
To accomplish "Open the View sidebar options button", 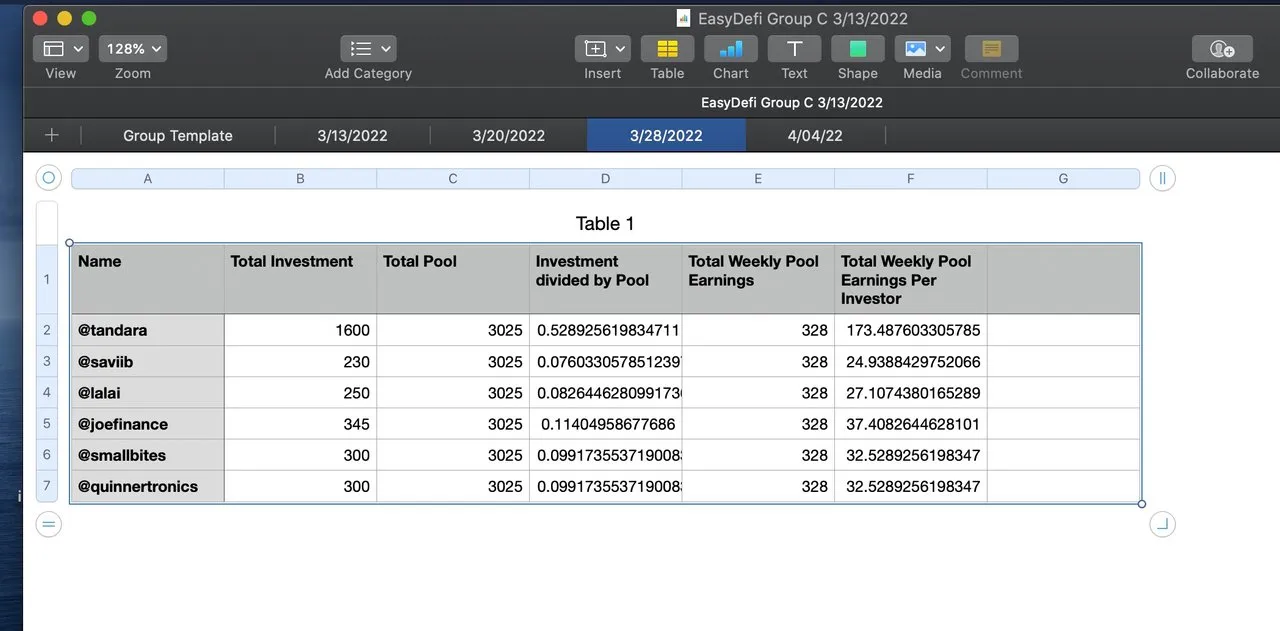I will tap(61, 48).
